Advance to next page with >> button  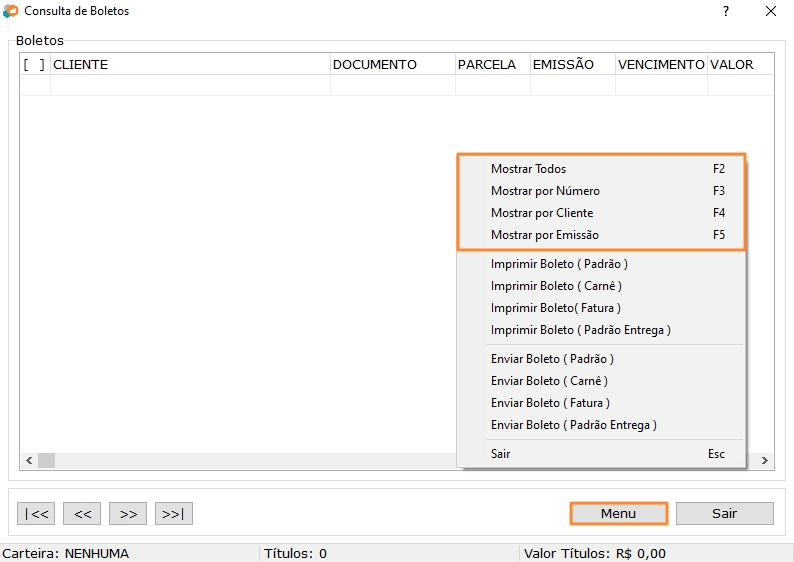(x=128, y=514)
